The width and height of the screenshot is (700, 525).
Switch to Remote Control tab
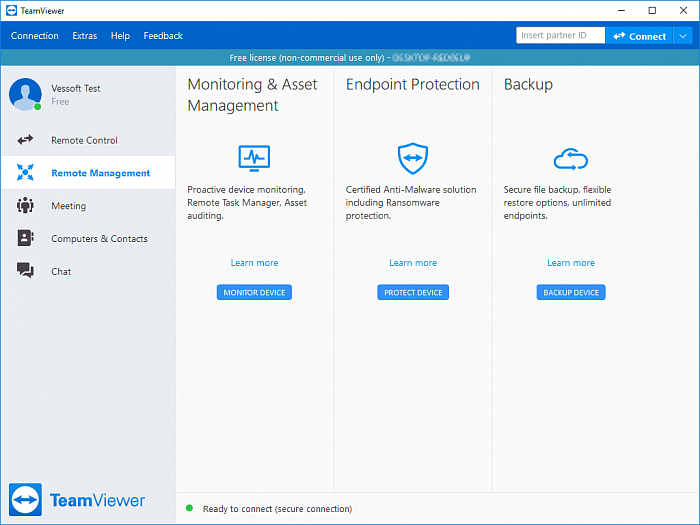[88, 140]
